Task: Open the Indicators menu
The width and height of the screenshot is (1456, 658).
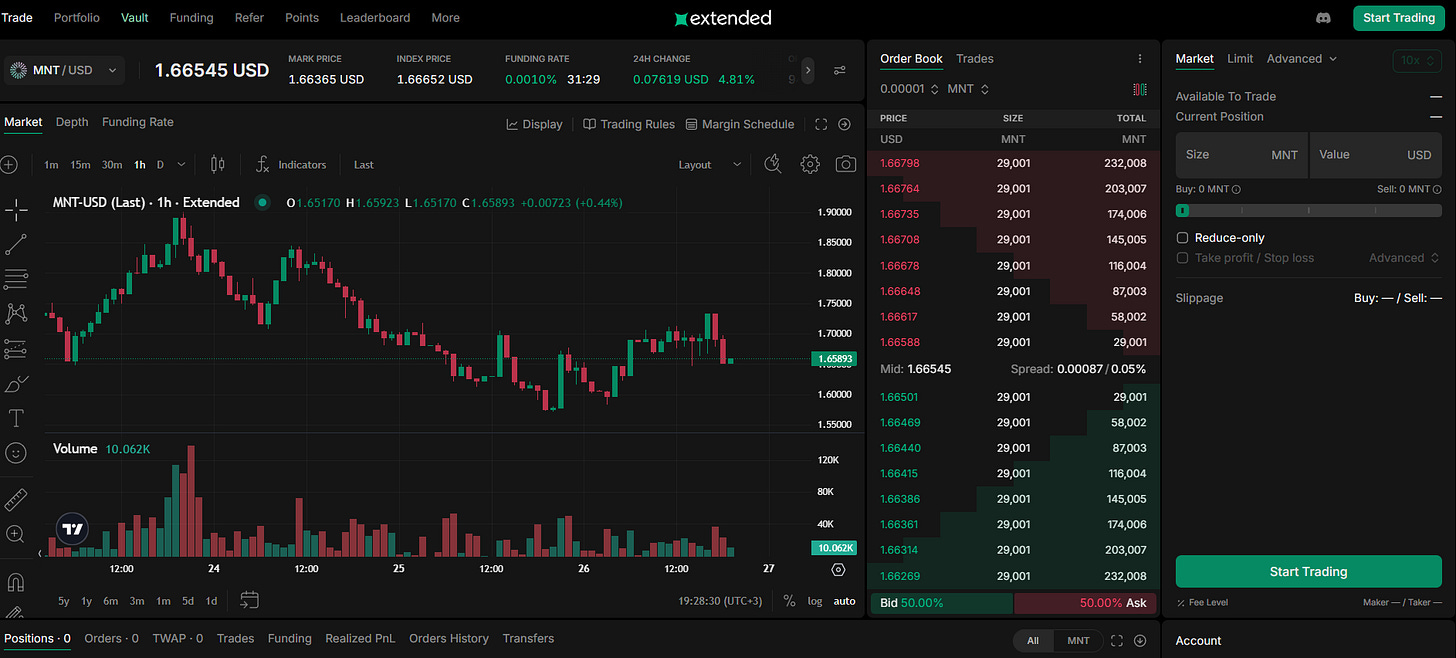Action: [x=291, y=164]
